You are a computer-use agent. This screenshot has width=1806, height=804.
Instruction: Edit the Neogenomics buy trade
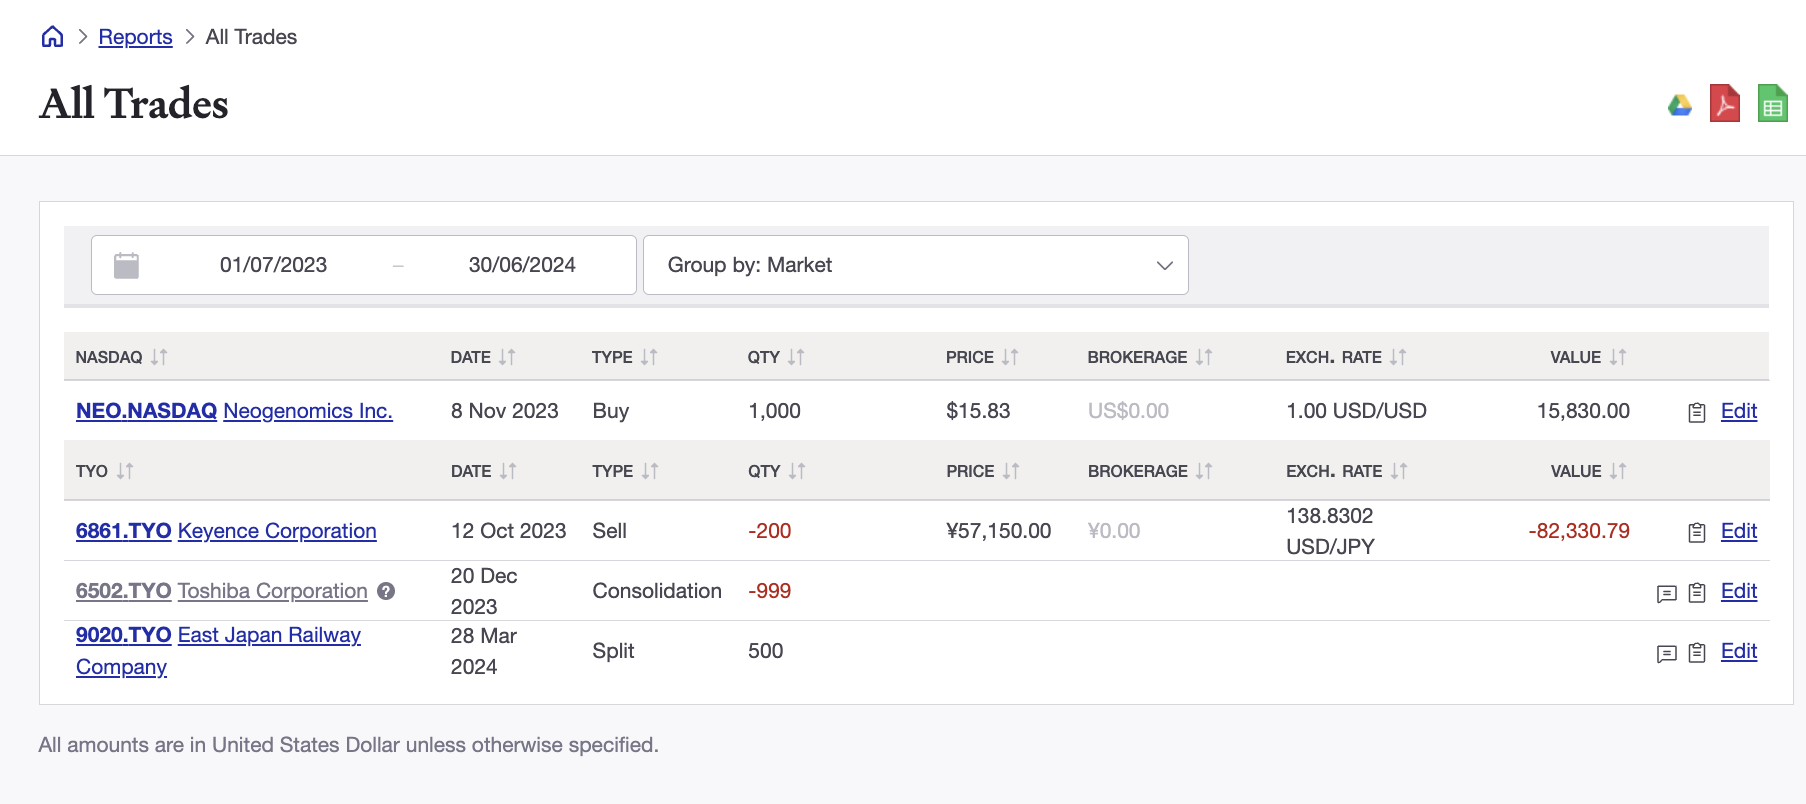(1739, 411)
